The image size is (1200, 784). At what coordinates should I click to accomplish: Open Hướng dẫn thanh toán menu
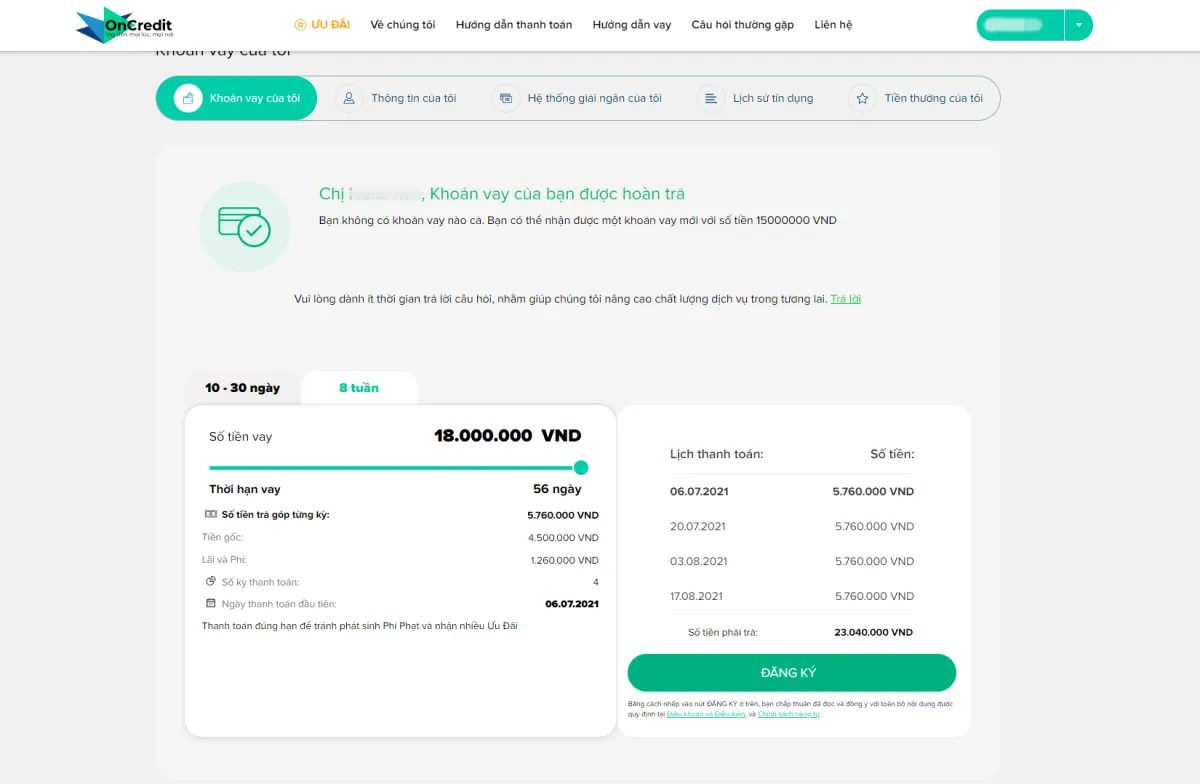coord(514,25)
